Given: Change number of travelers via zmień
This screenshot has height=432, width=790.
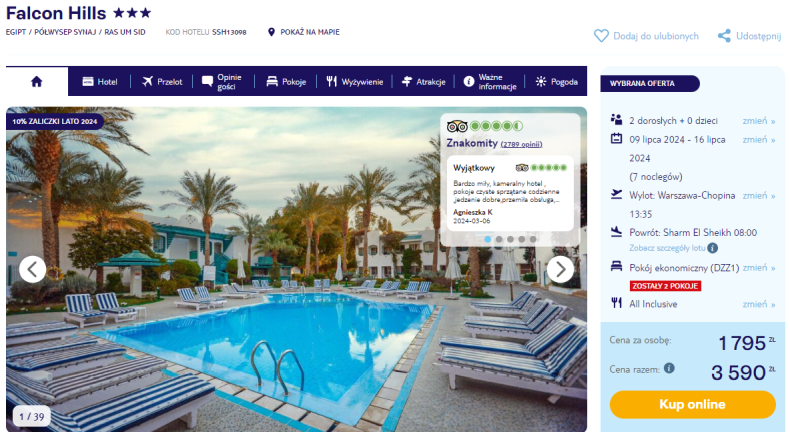Looking at the screenshot, I should click(758, 121).
